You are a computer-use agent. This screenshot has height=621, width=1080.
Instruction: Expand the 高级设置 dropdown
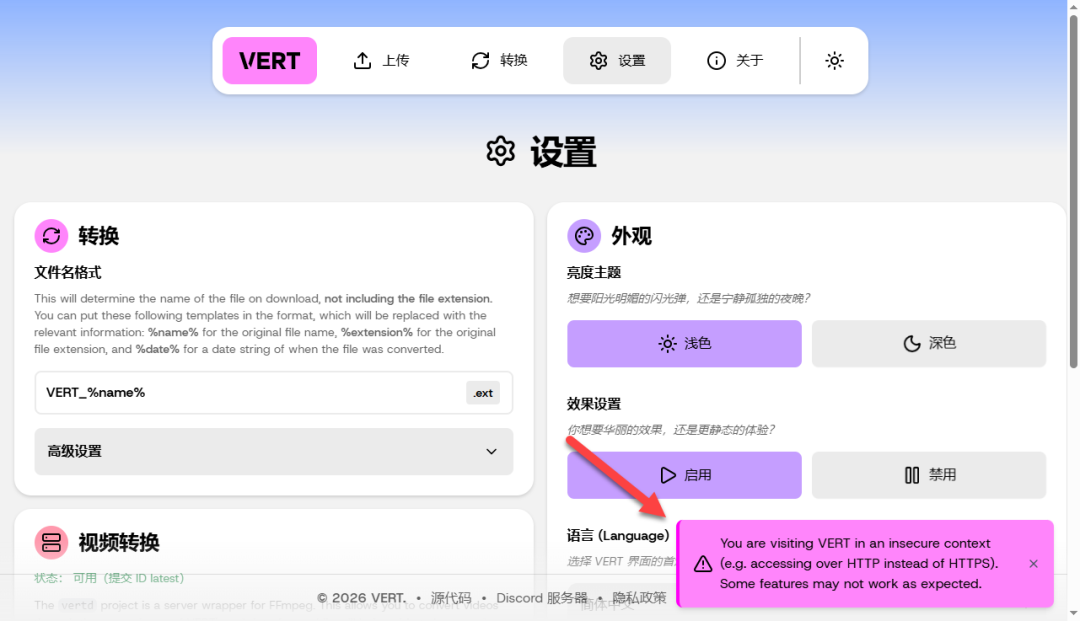pos(273,452)
